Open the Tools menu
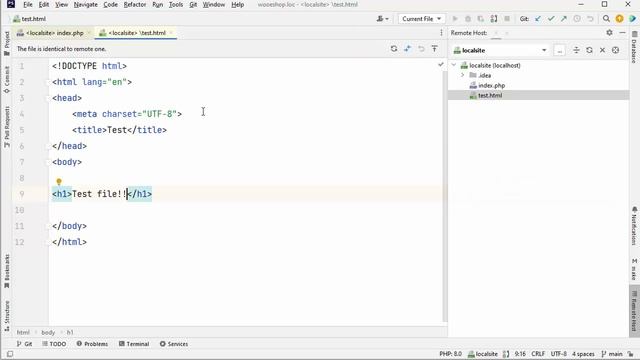 (176, 4)
